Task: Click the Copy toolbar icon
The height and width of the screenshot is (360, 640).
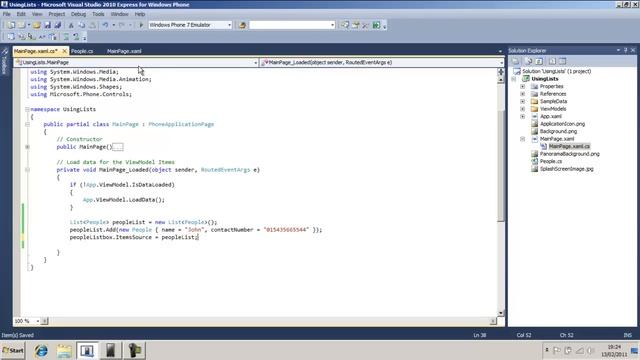Action: [x=82, y=25]
